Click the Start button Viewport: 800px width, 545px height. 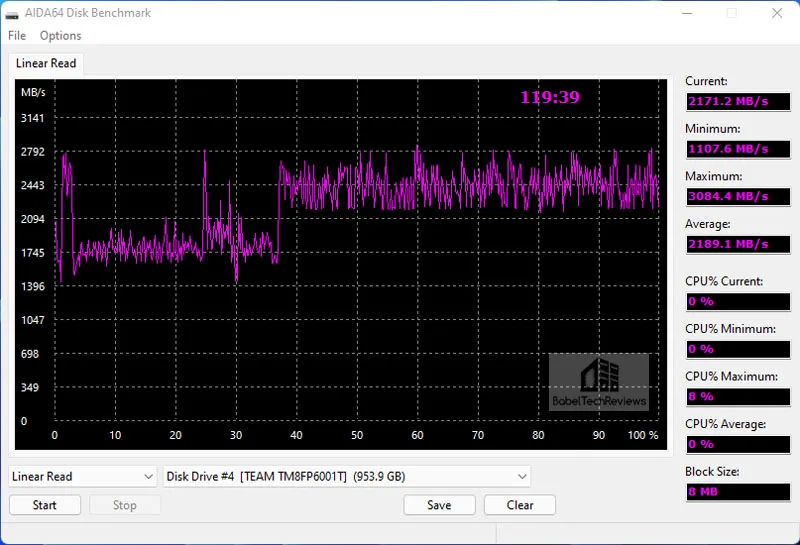[45, 505]
